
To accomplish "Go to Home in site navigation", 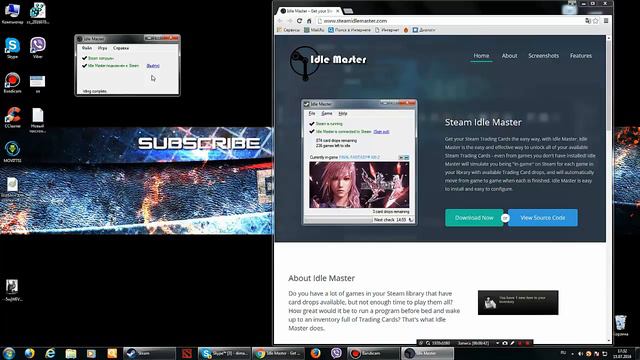I will 481,56.
